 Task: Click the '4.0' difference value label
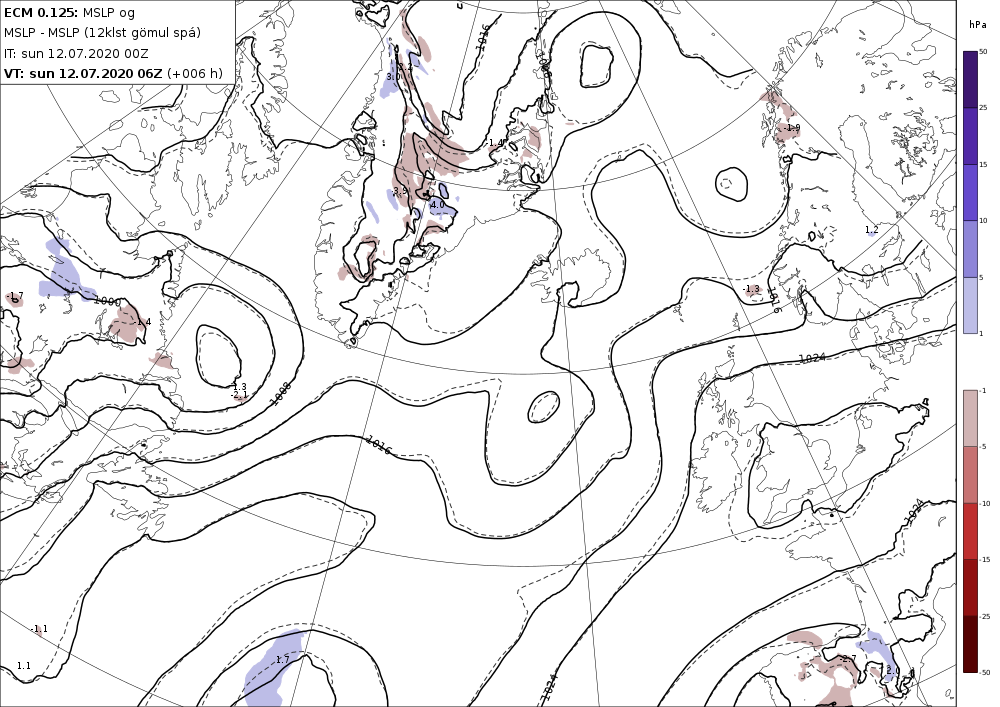(x=438, y=205)
